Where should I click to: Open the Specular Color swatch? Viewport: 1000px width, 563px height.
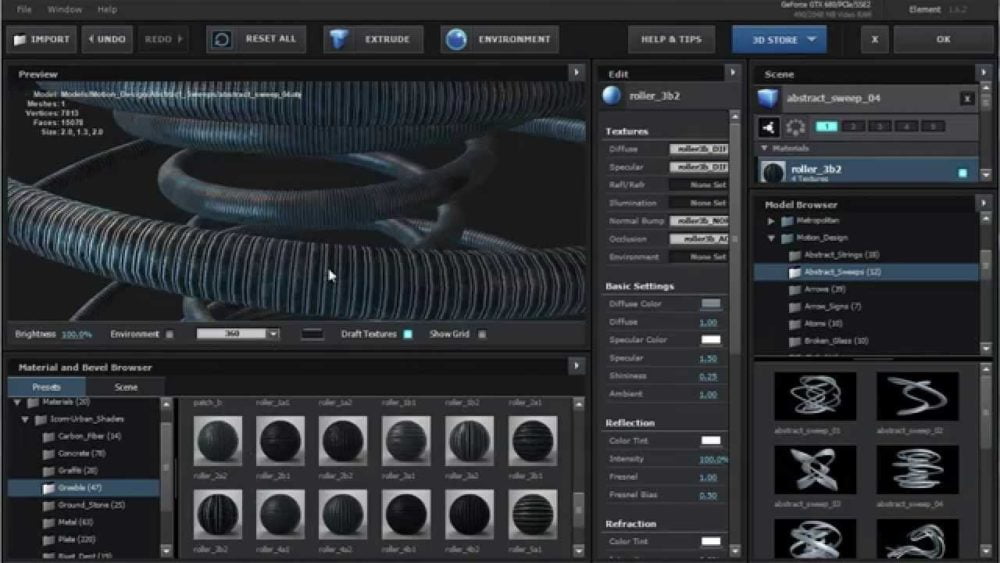[710, 340]
